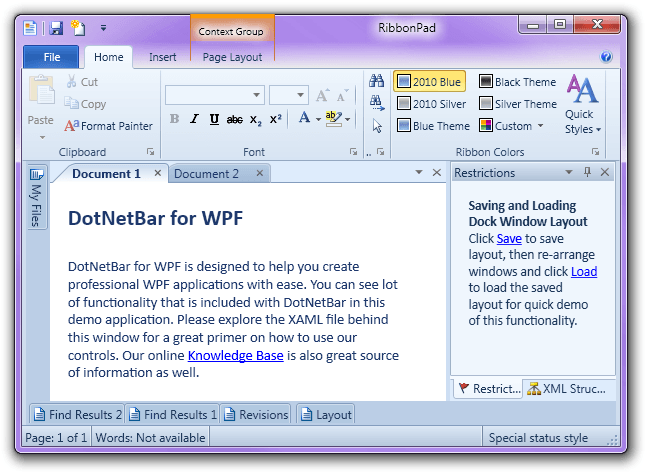The height and width of the screenshot is (472, 646).
Task: Click the Select cursor arrow icon
Action: [377, 126]
